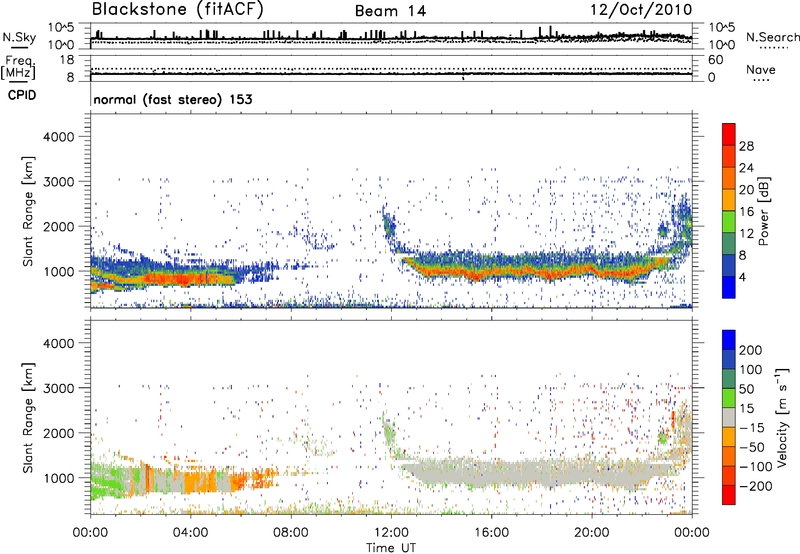800x554 pixels.
Task: Click the gray velocity band near 16:00 in velocity panel
Action: (491, 472)
